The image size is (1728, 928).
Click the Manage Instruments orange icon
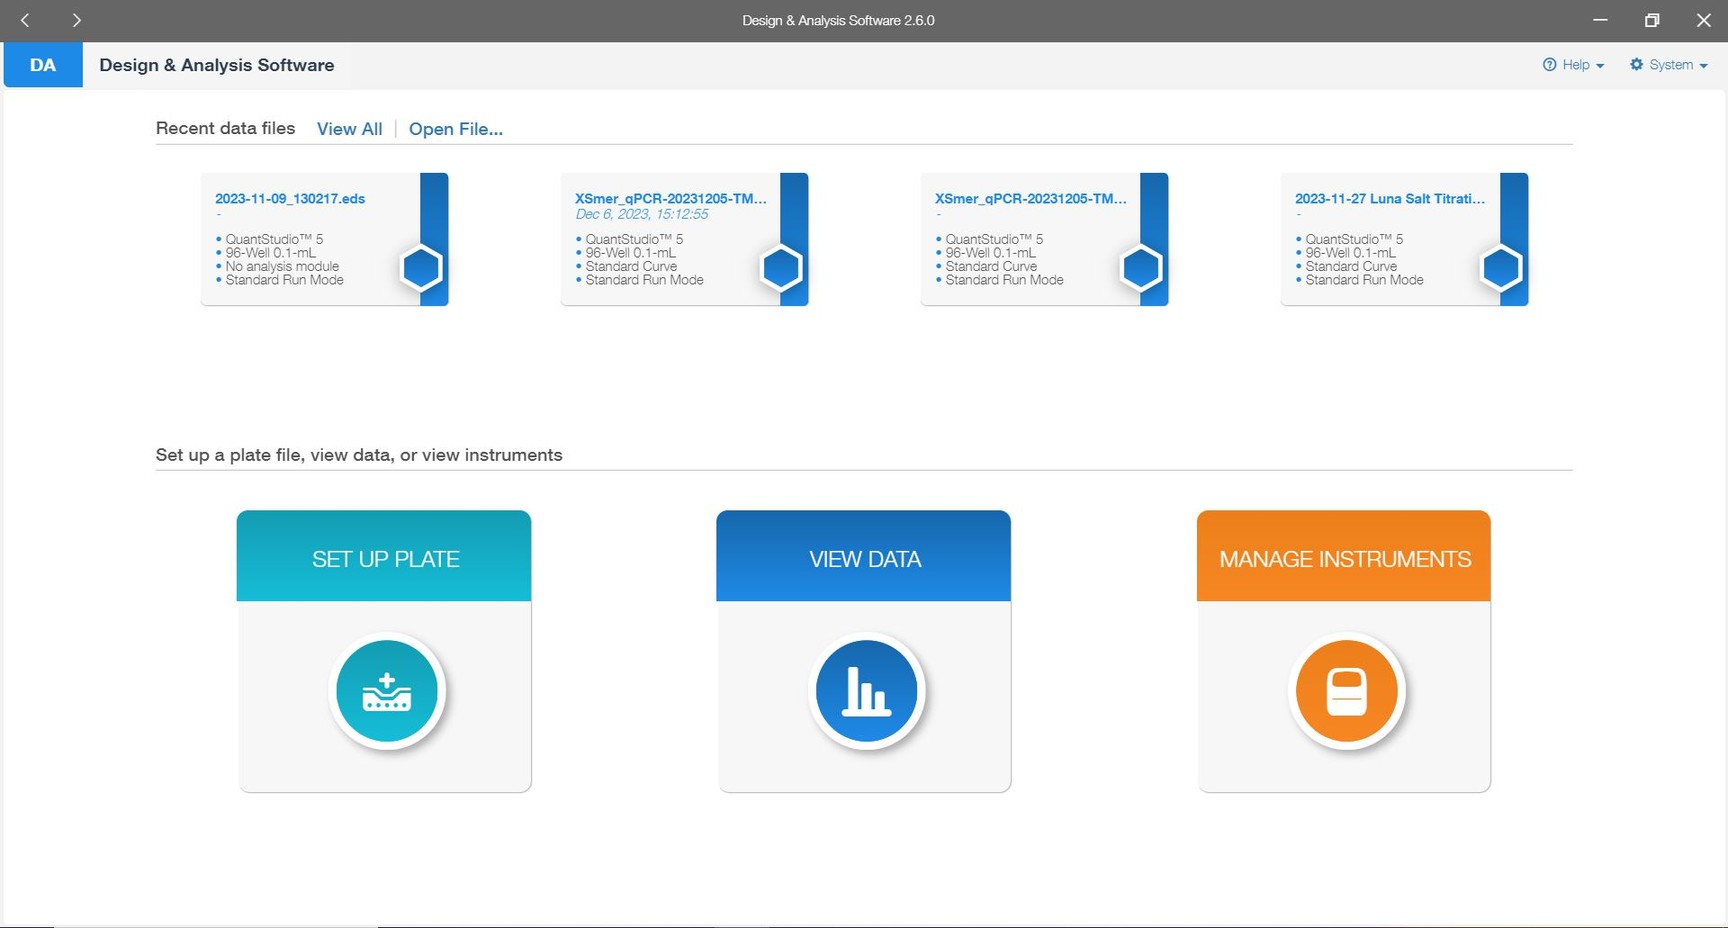pyautogui.click(x=1346, y=691)
